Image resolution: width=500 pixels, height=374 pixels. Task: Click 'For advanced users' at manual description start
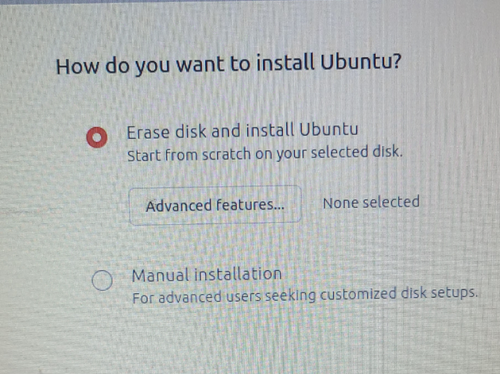pyautogui.click(x=197, y=297)
